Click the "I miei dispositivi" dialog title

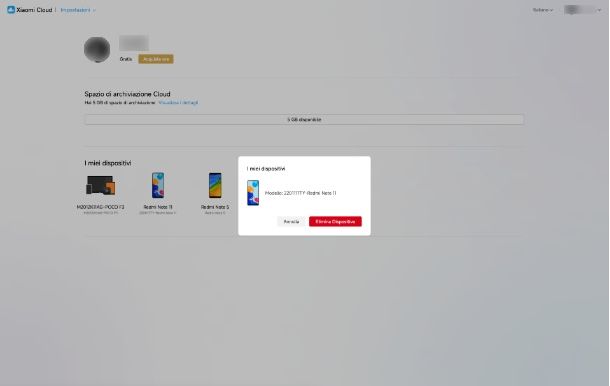coord(266,168)
